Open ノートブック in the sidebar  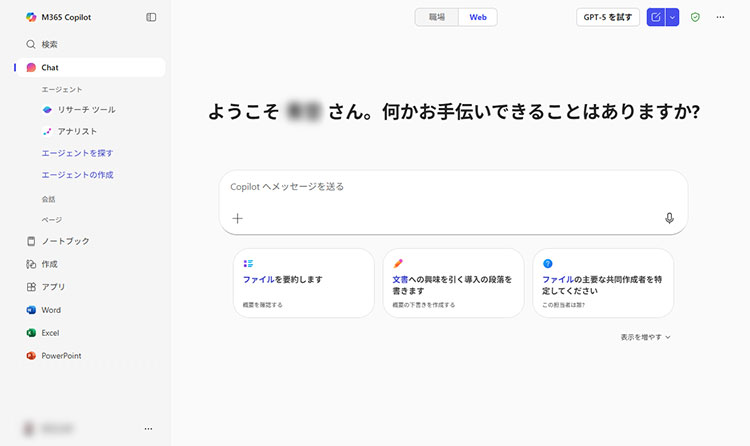coord(65,241)
